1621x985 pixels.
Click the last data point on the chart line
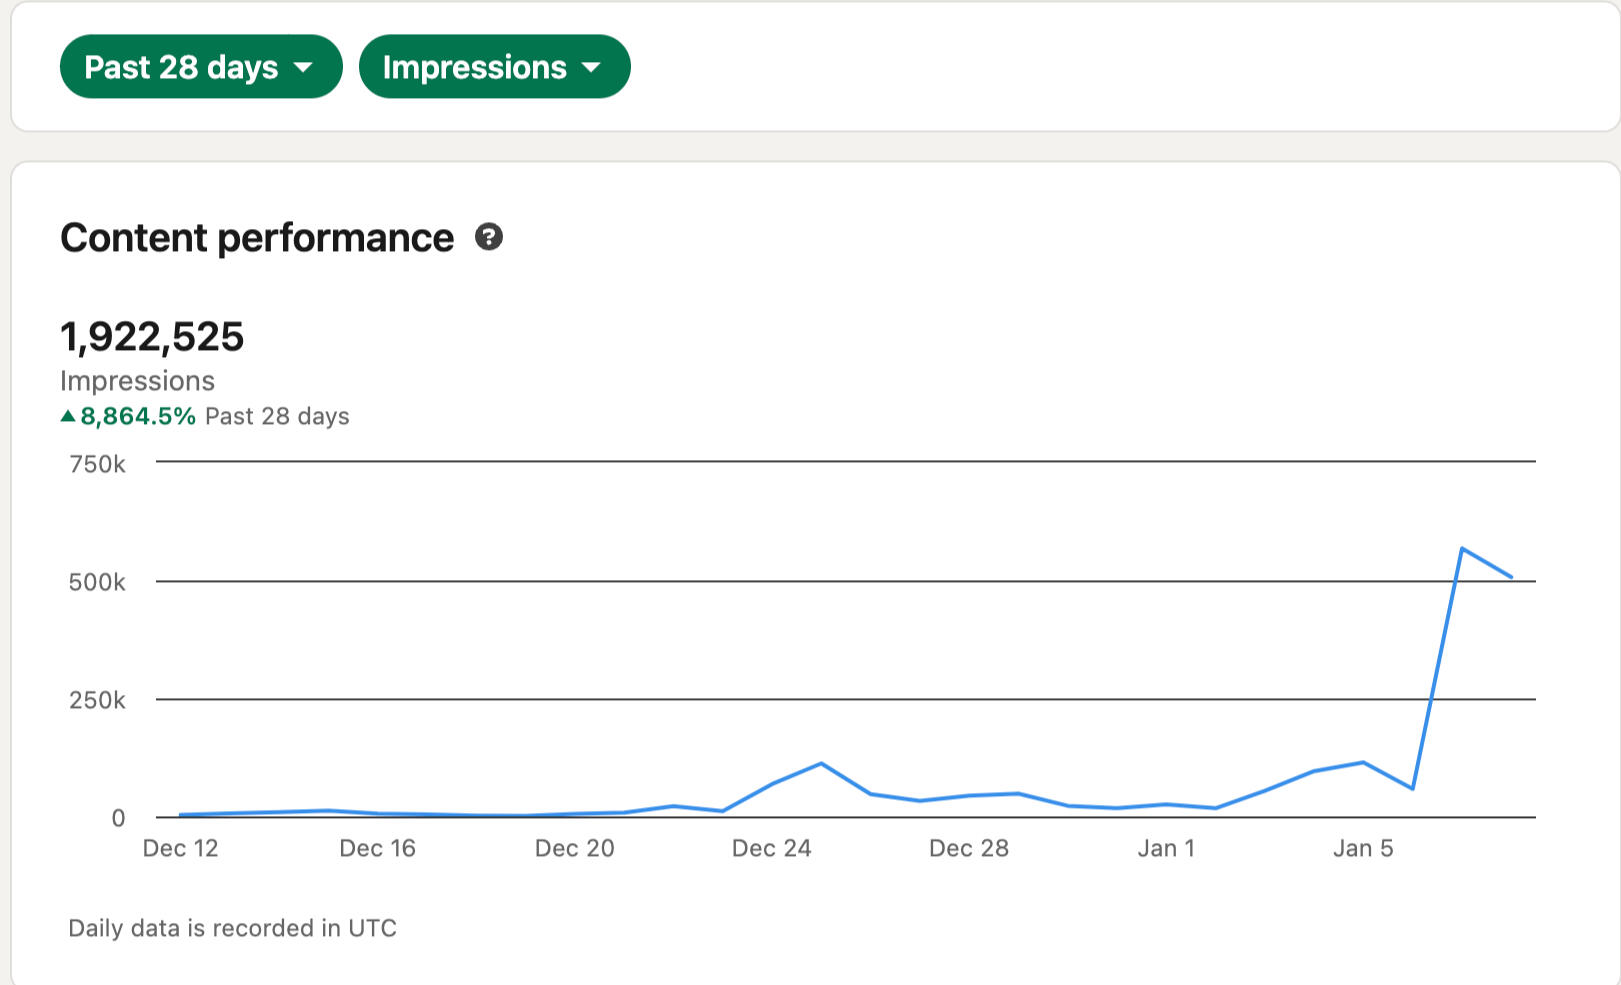[1511, 577]
